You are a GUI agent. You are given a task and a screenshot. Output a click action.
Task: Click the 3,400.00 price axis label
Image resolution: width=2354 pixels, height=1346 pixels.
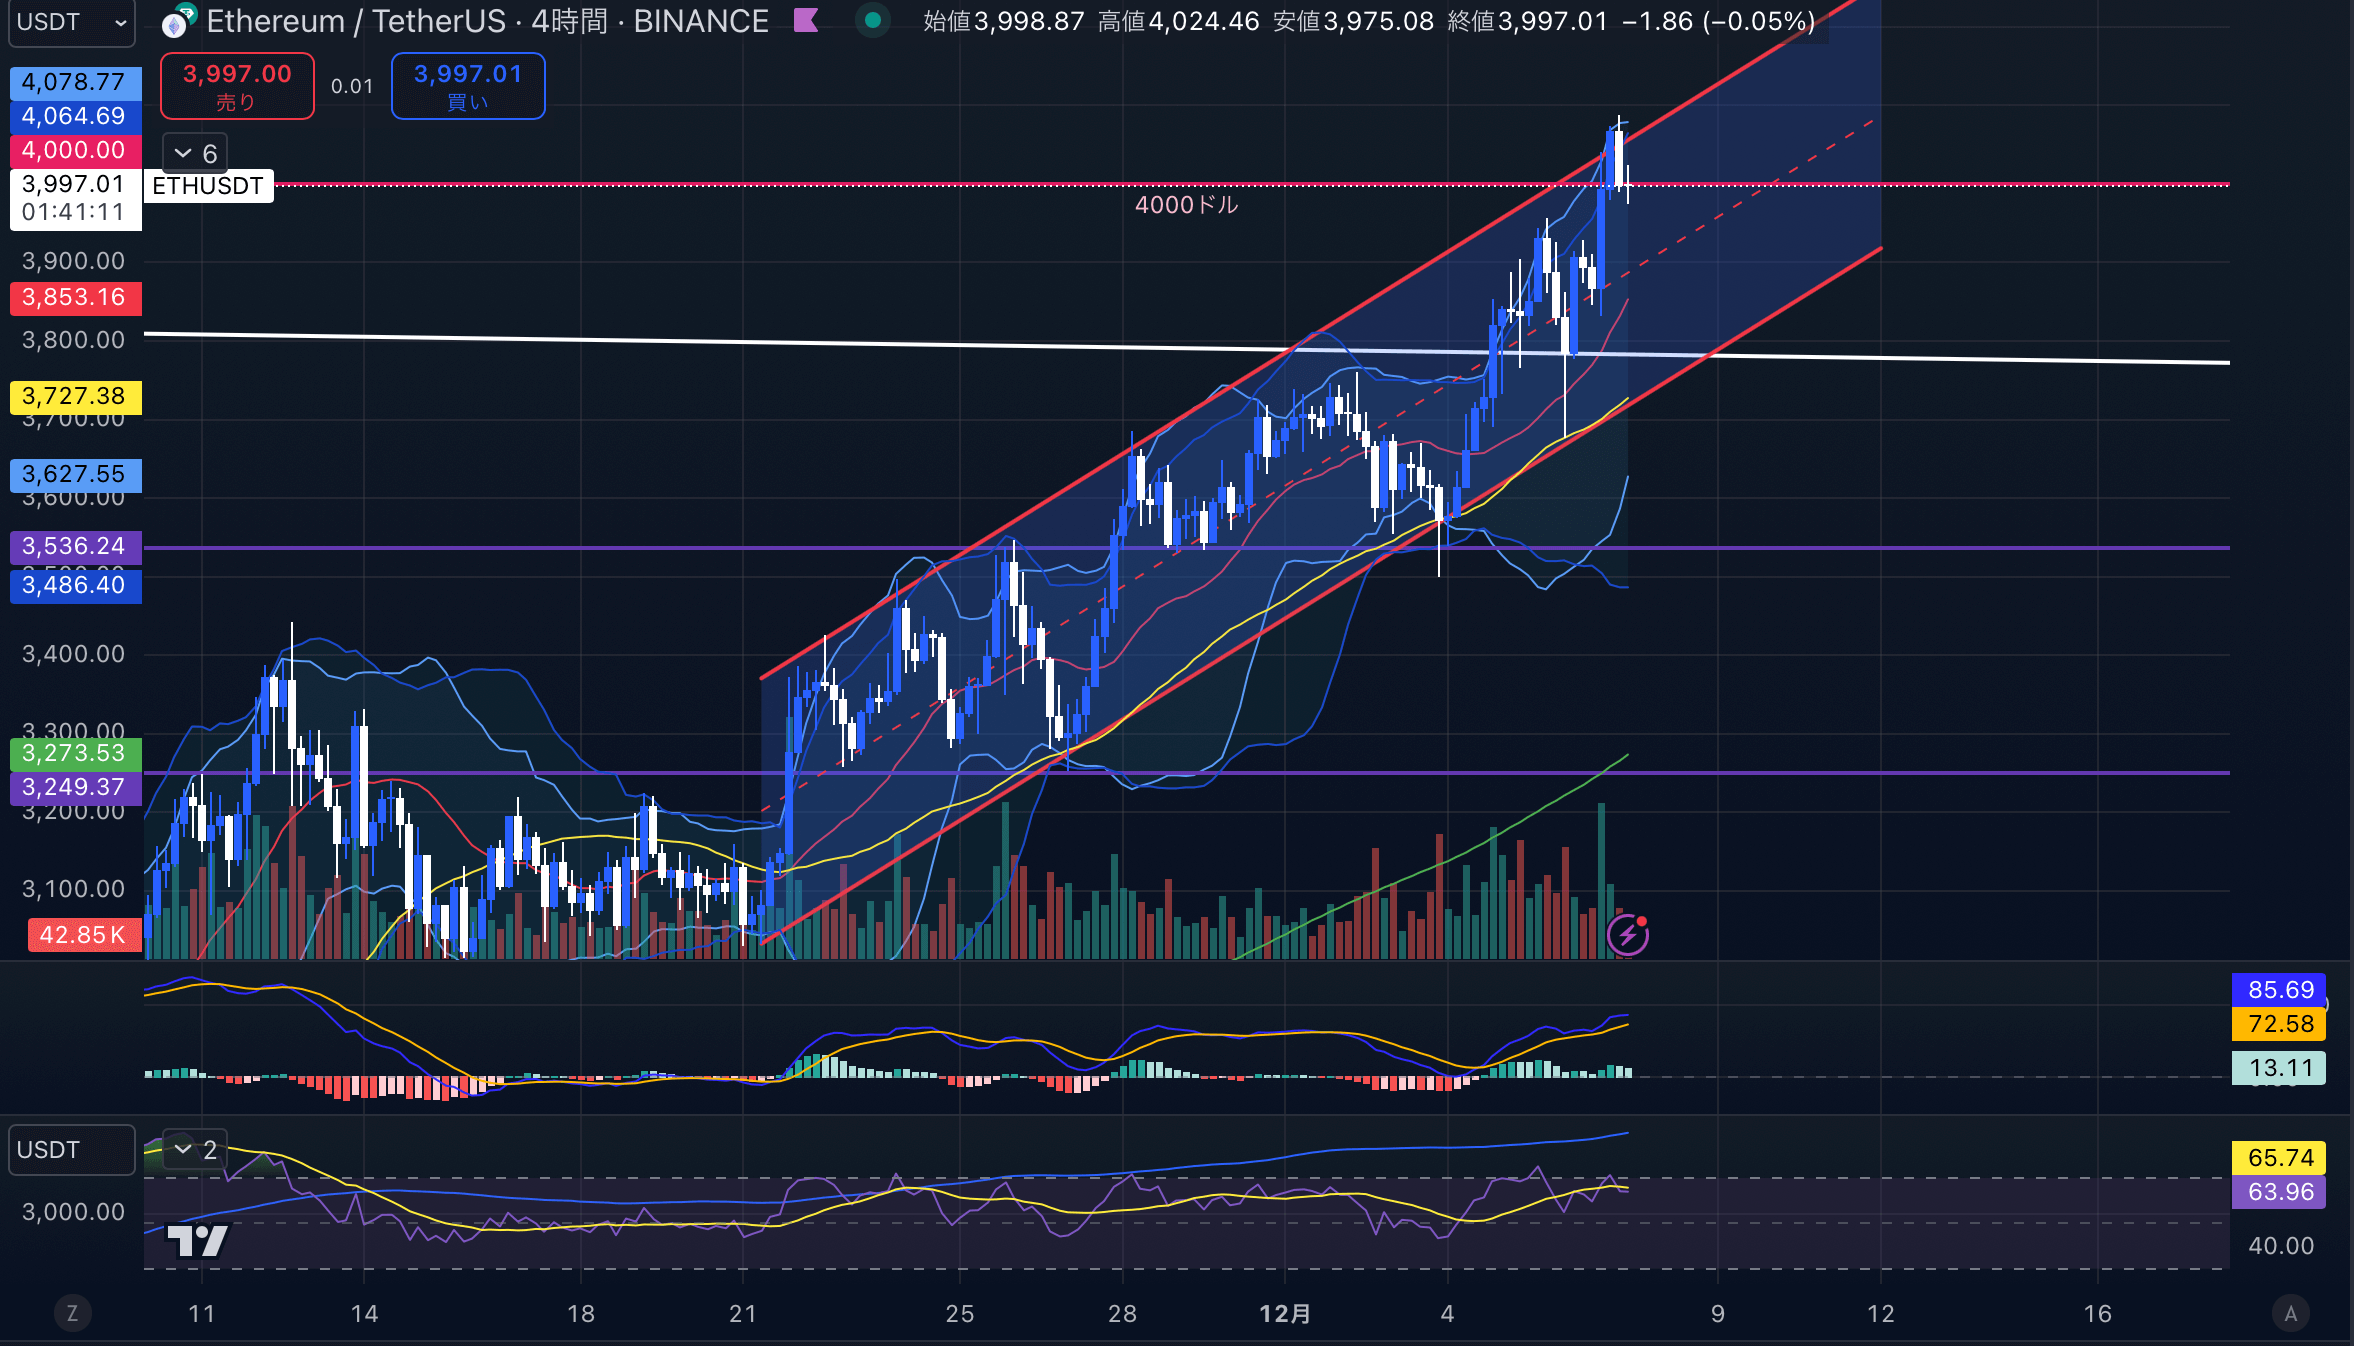tap(74, 654)
